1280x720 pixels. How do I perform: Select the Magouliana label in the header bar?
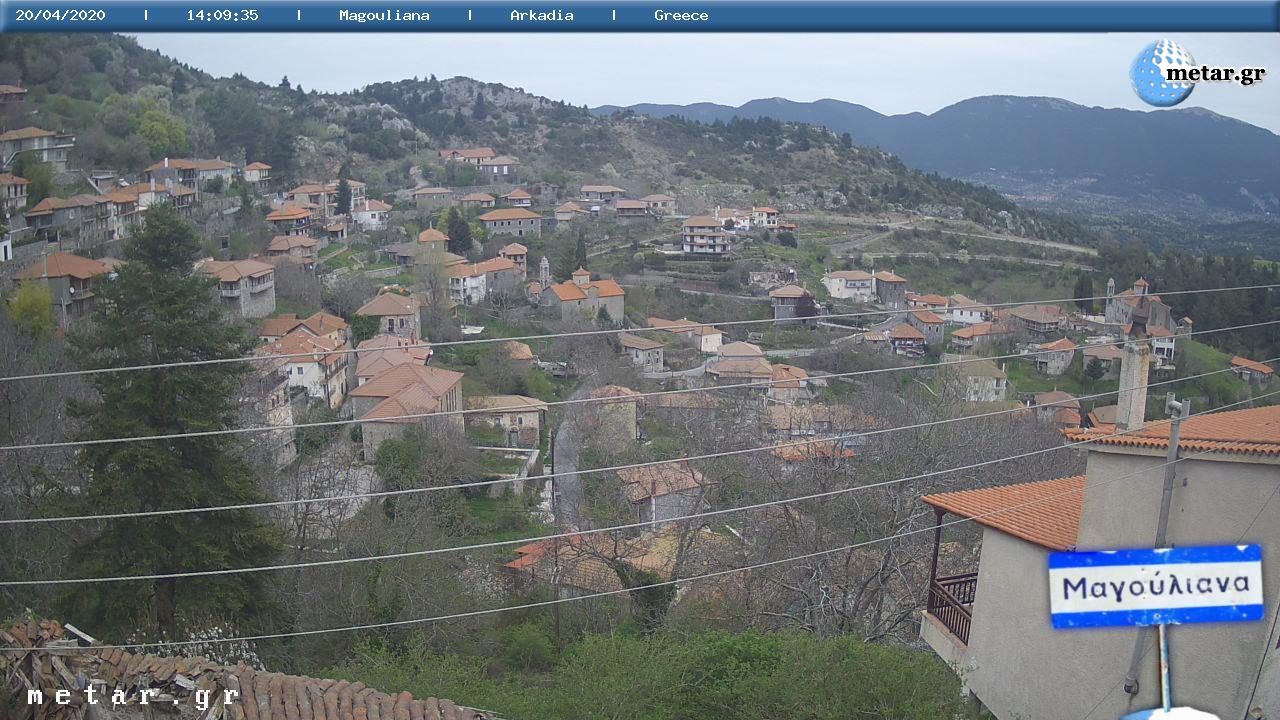pyautogui.click(x=384, y=15)
